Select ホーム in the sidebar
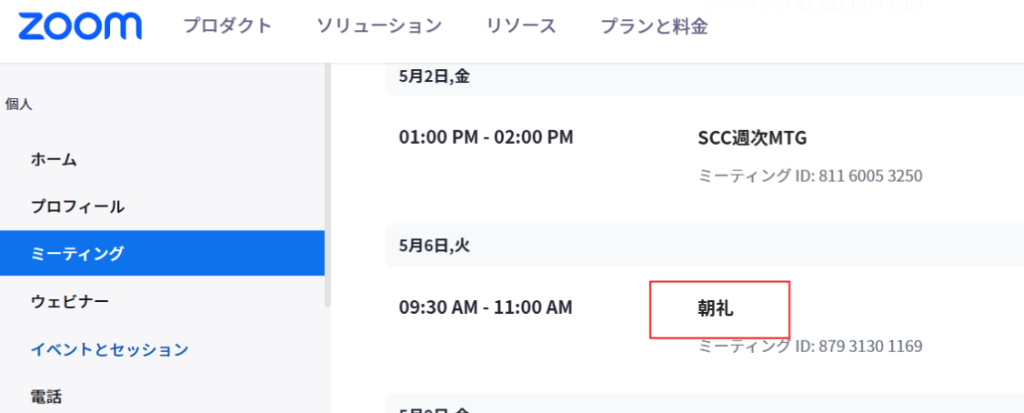The image size is (1024, 413). [54, 159]
